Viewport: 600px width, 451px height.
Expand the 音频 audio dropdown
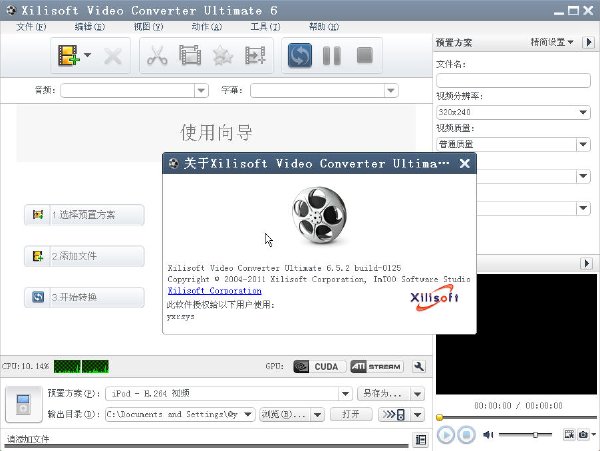click(201, 91)
